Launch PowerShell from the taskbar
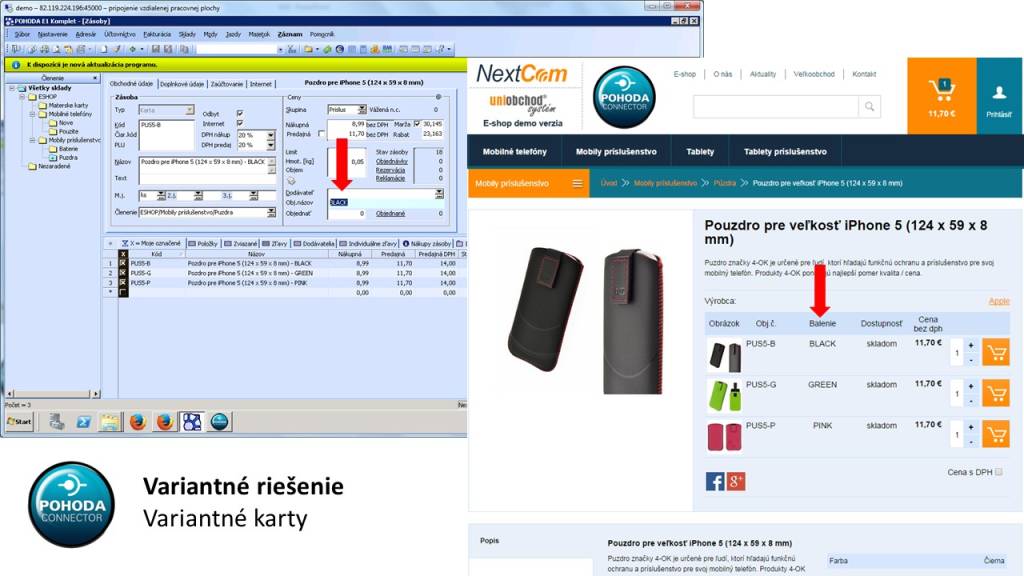This screenshot has height=576, width=1024. click(84, 423)
